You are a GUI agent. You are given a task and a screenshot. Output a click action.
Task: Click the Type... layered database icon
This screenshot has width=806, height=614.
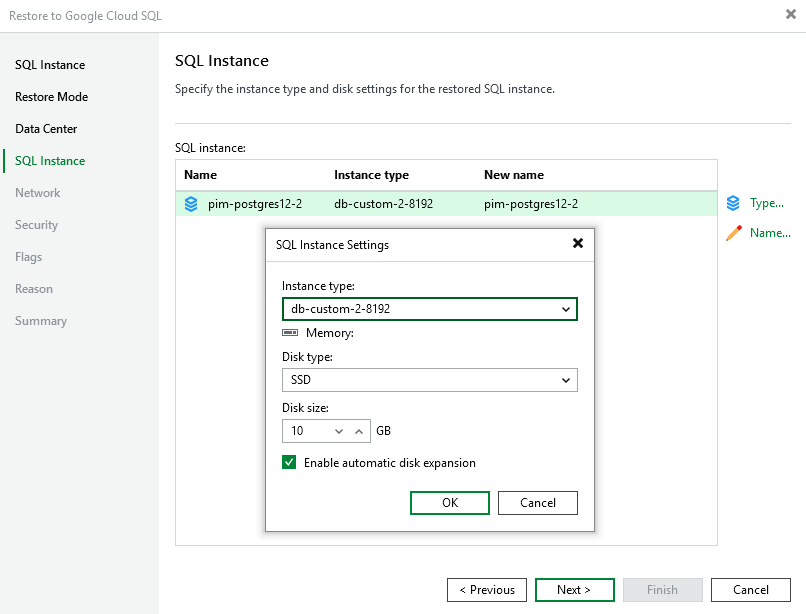pos(733,203)
